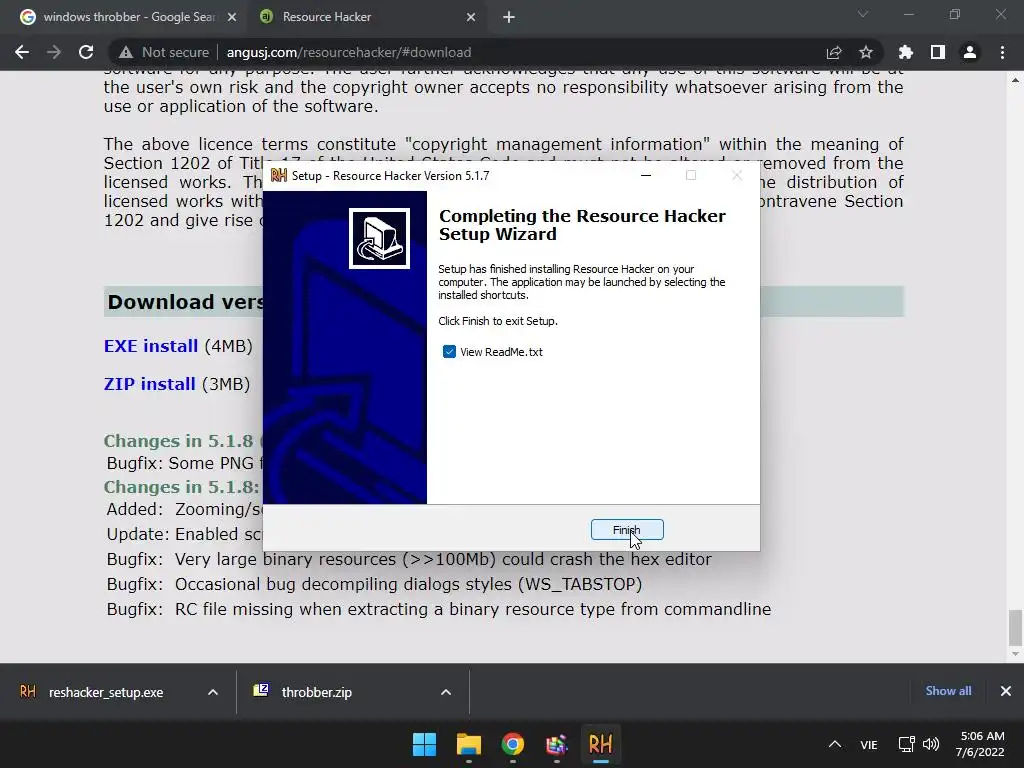Click the Not secure warning icon
Viewport: 1024px width, 768px height.
point(126,52)
